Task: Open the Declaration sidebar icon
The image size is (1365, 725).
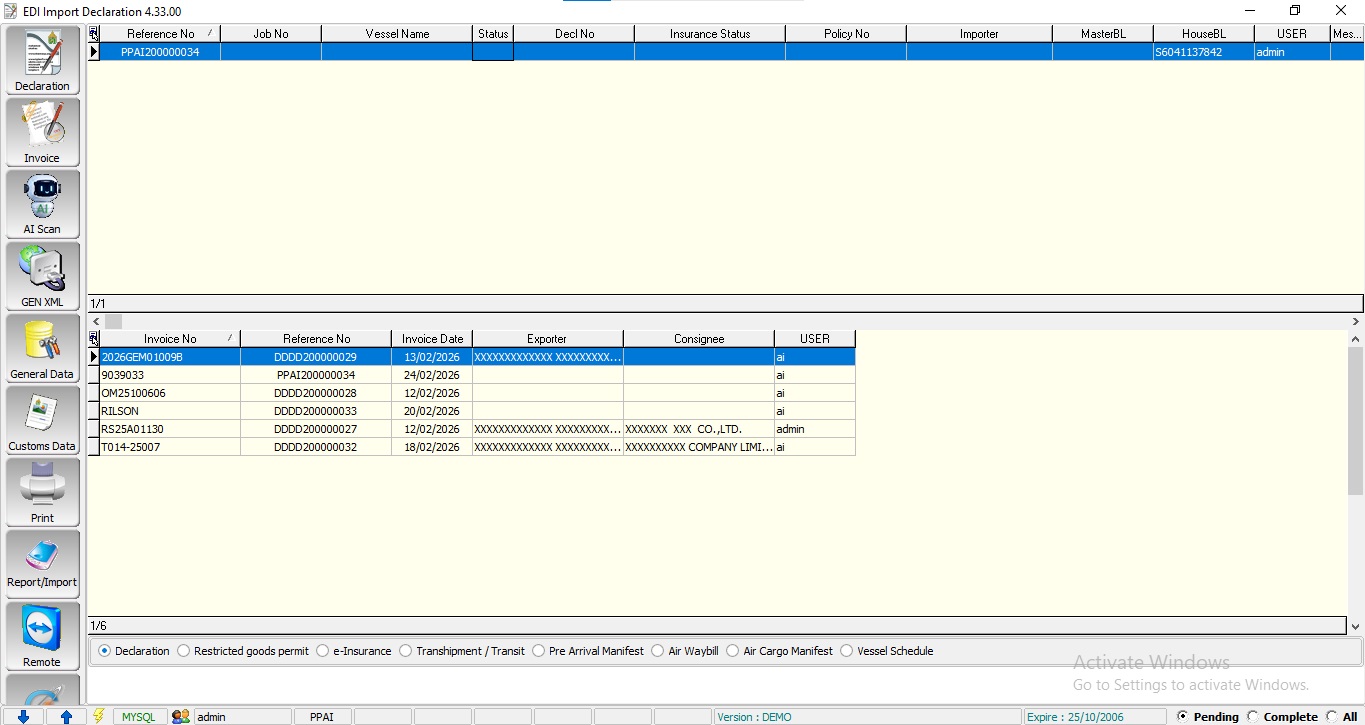Action: (x=42, y=60)
